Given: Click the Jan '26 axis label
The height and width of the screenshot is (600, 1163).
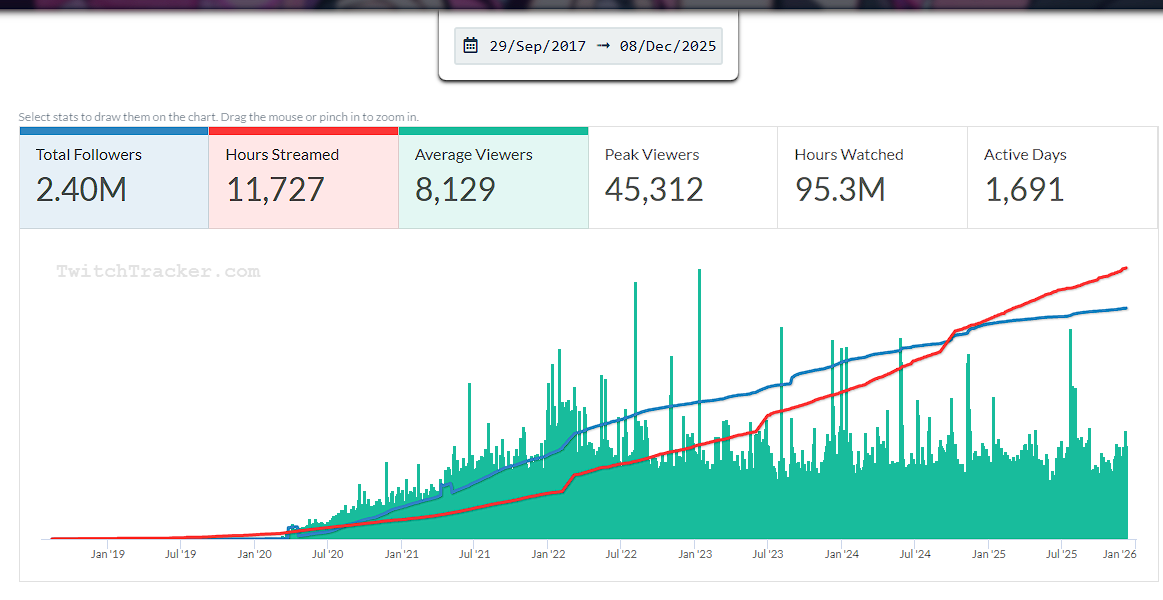Looking at the screenshot, I should click(1120, 554).
